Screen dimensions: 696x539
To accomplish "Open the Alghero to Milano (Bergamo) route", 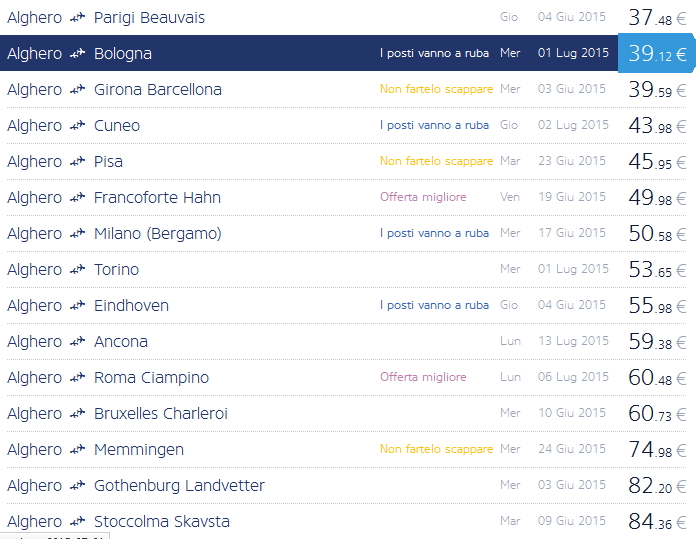I will point(157,234).
